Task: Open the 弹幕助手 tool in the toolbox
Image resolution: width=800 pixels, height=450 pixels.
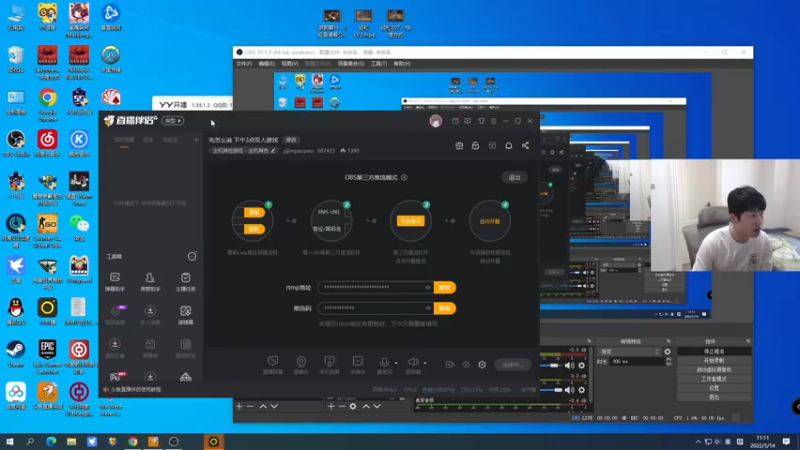Action: coord(115,281)
